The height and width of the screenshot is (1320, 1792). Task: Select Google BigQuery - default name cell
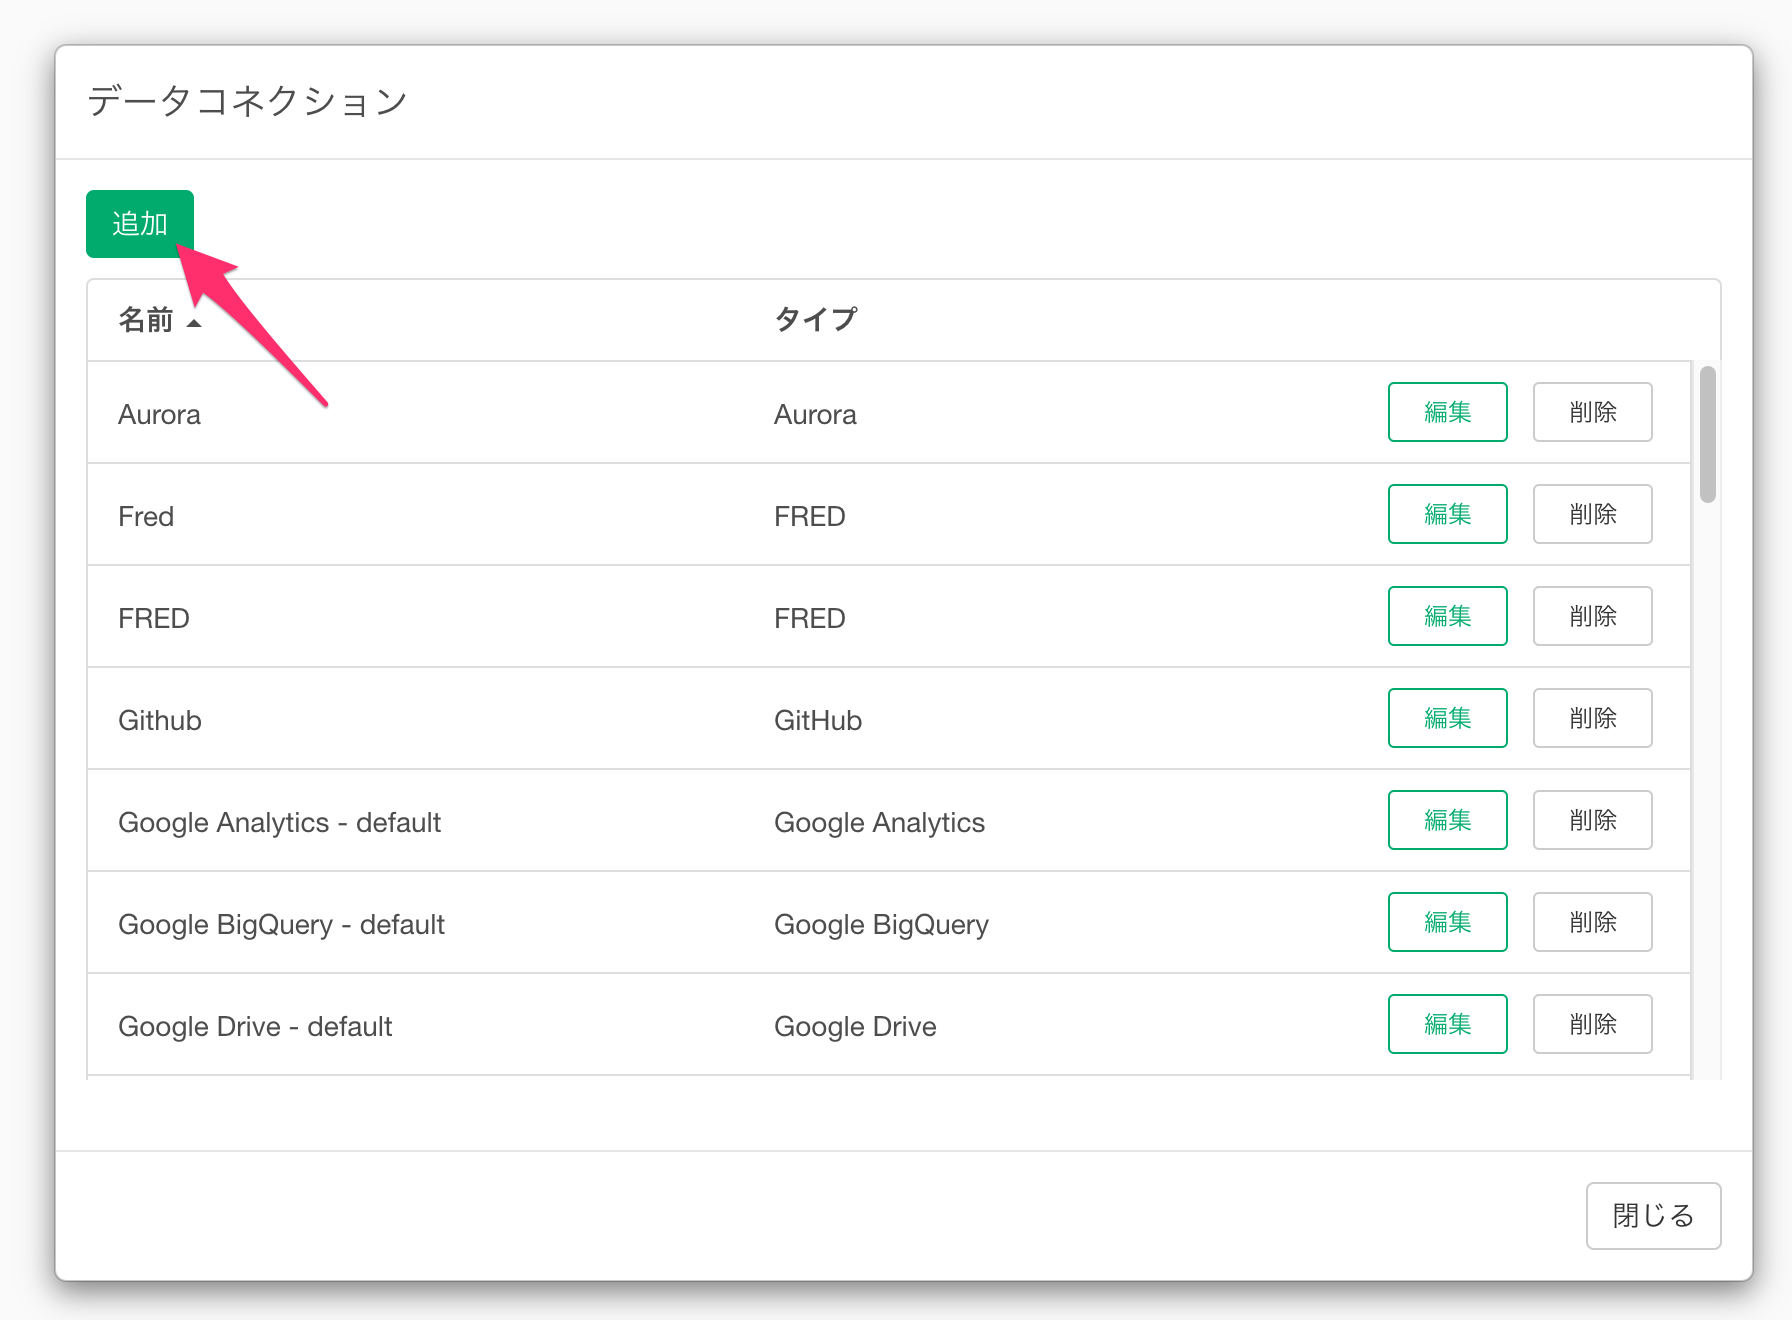[281, 925]
